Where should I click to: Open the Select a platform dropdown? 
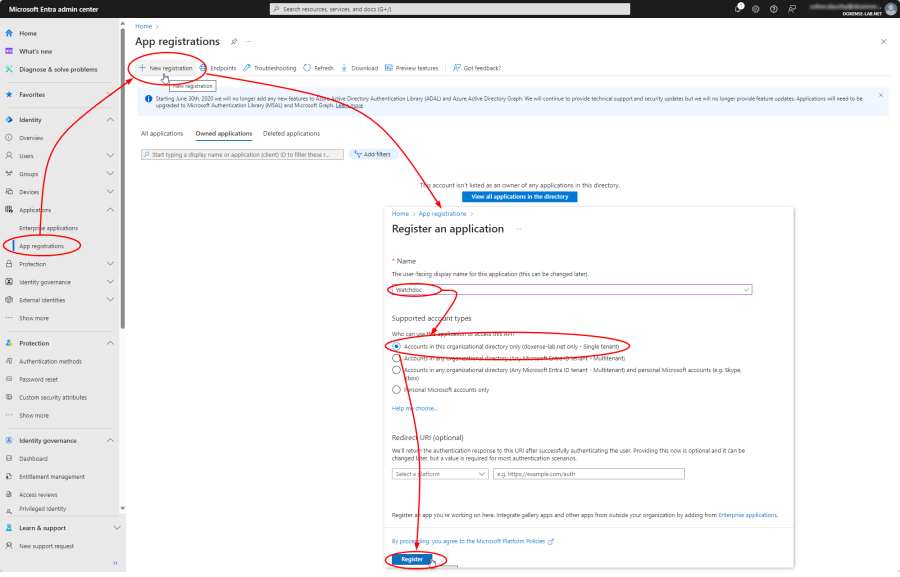click(x=440, y=474)
